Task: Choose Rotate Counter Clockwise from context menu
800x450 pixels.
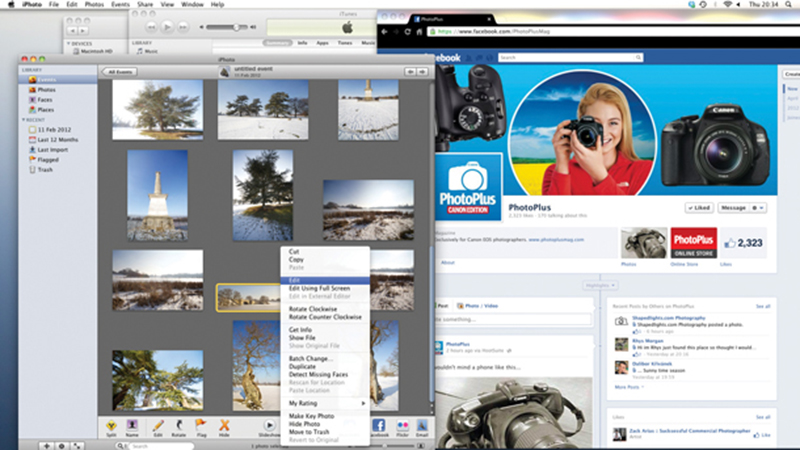Action: pos(325,317)
